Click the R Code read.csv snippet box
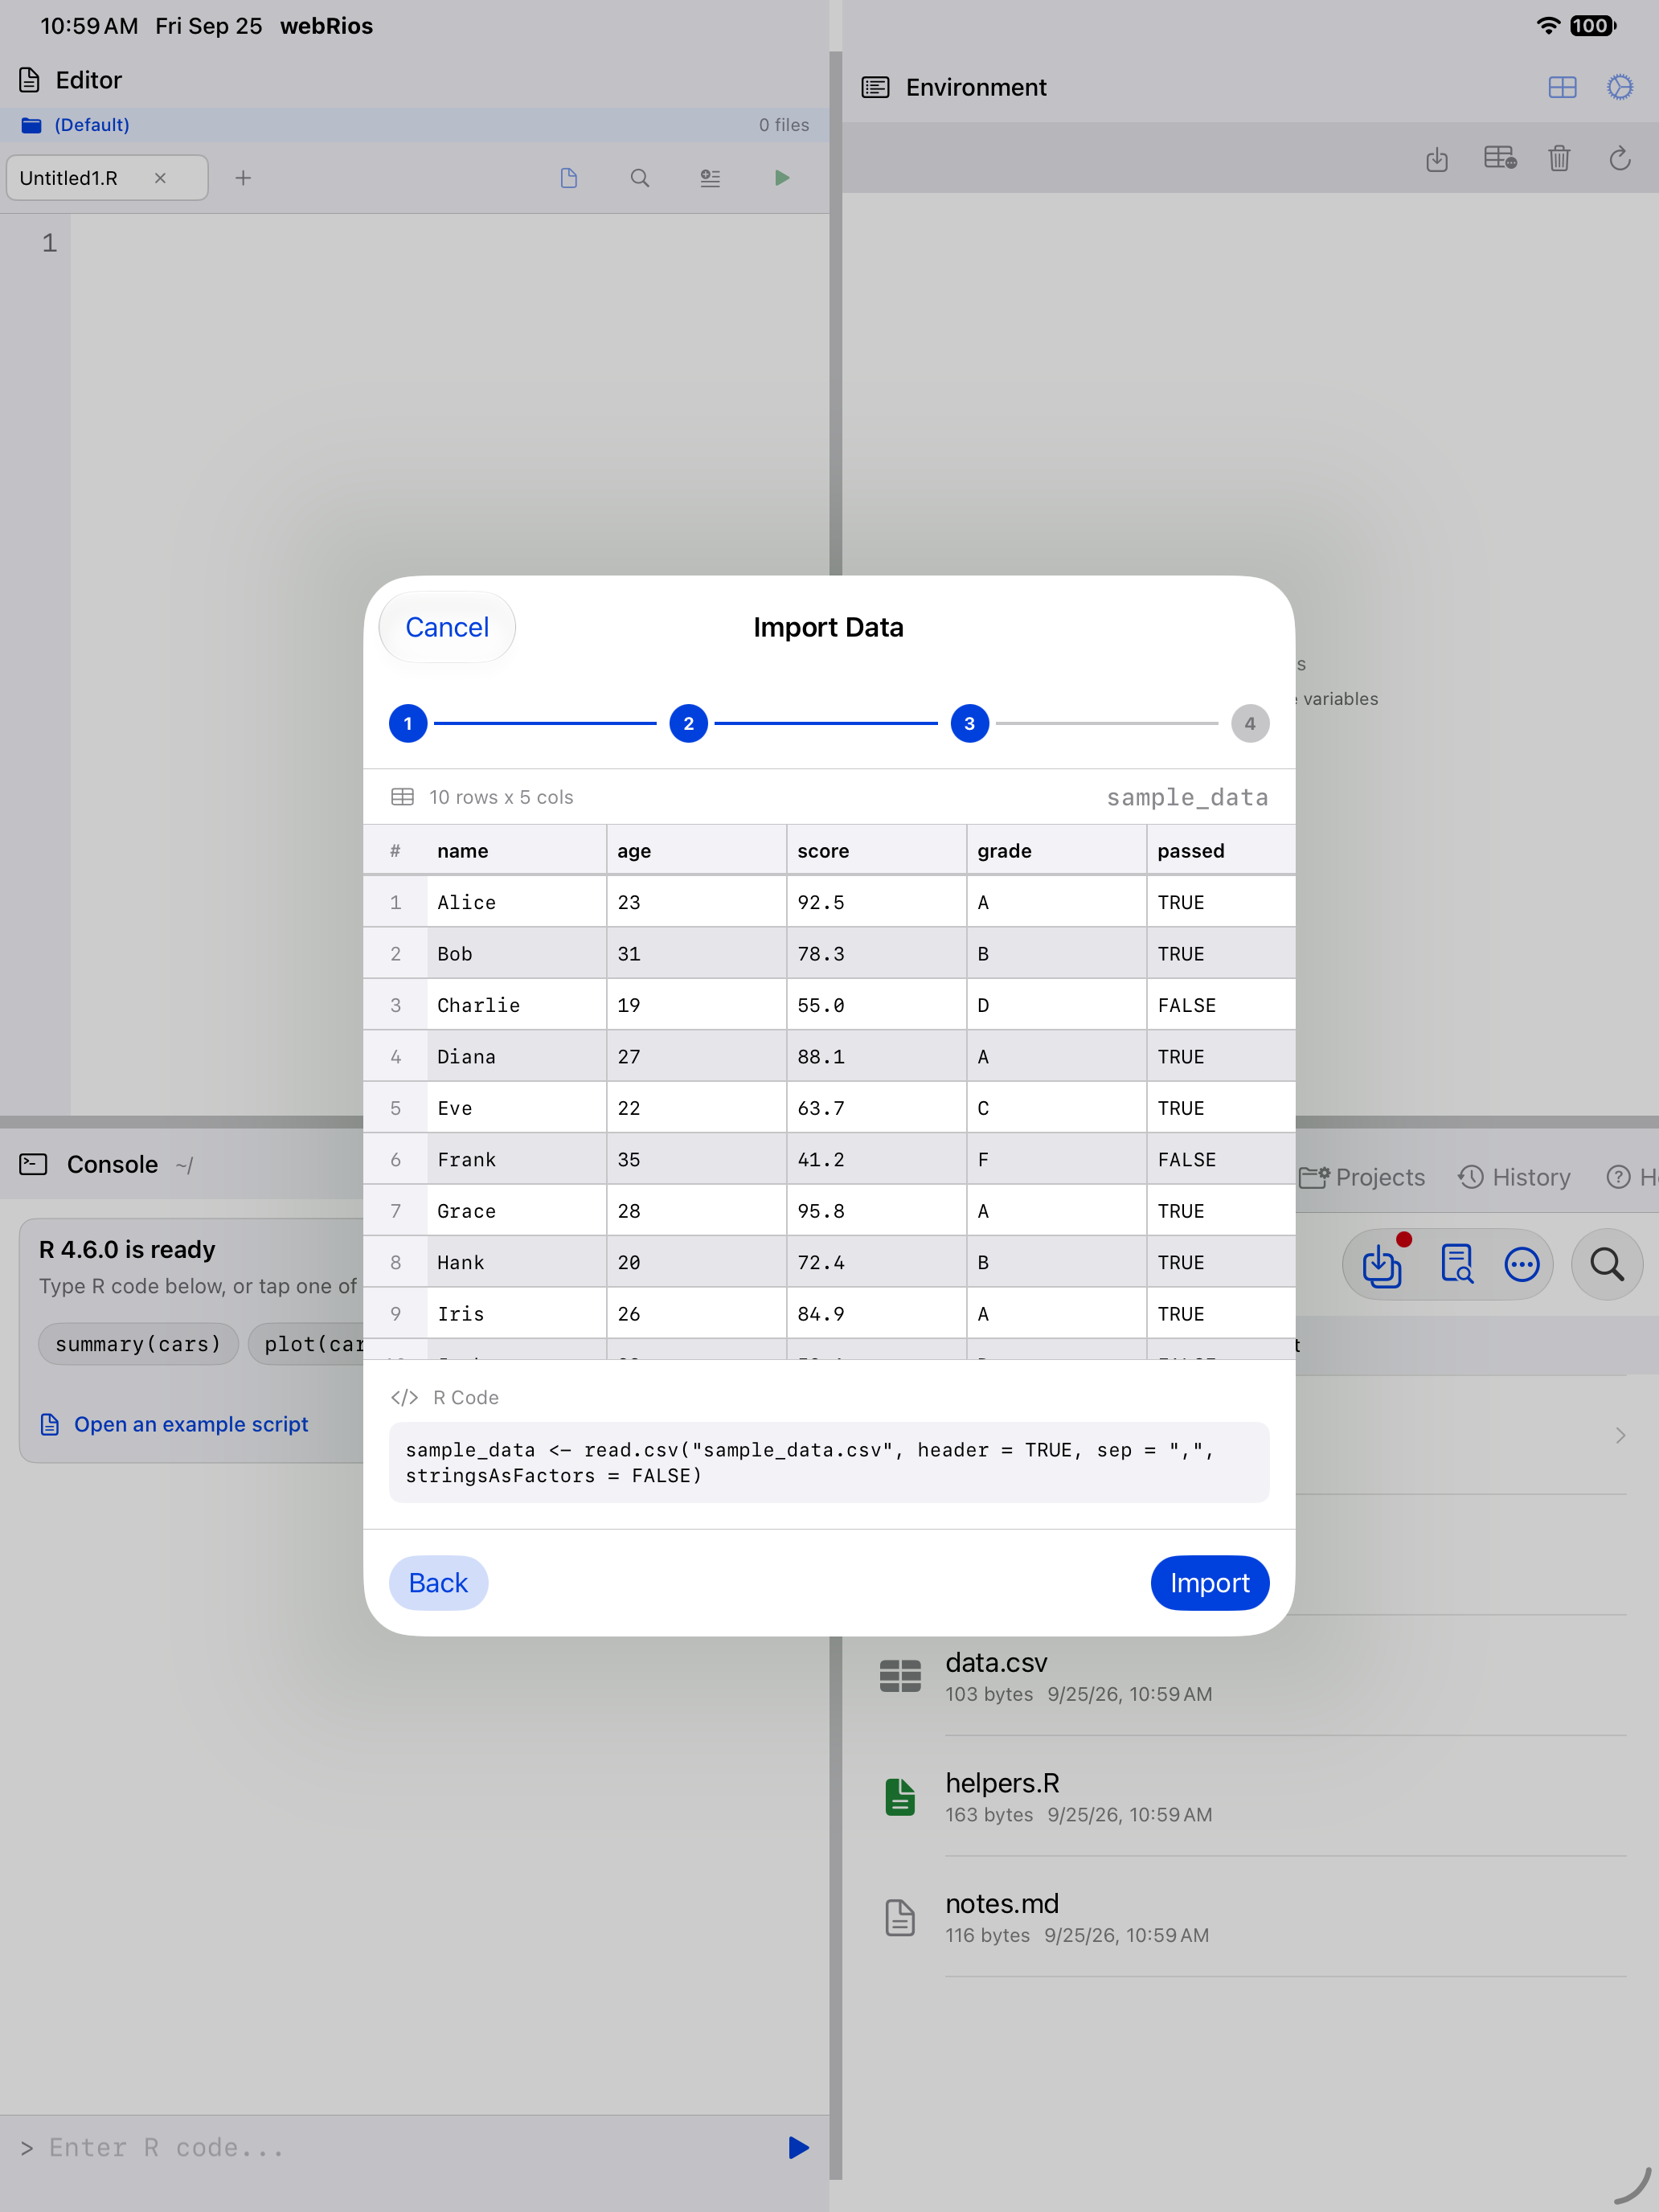1659x2212 pixels. [829, 1462]
